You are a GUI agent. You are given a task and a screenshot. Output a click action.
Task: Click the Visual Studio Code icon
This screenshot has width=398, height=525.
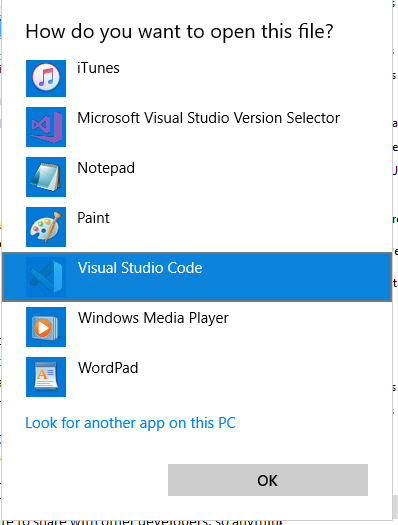(x=46, y=277)
